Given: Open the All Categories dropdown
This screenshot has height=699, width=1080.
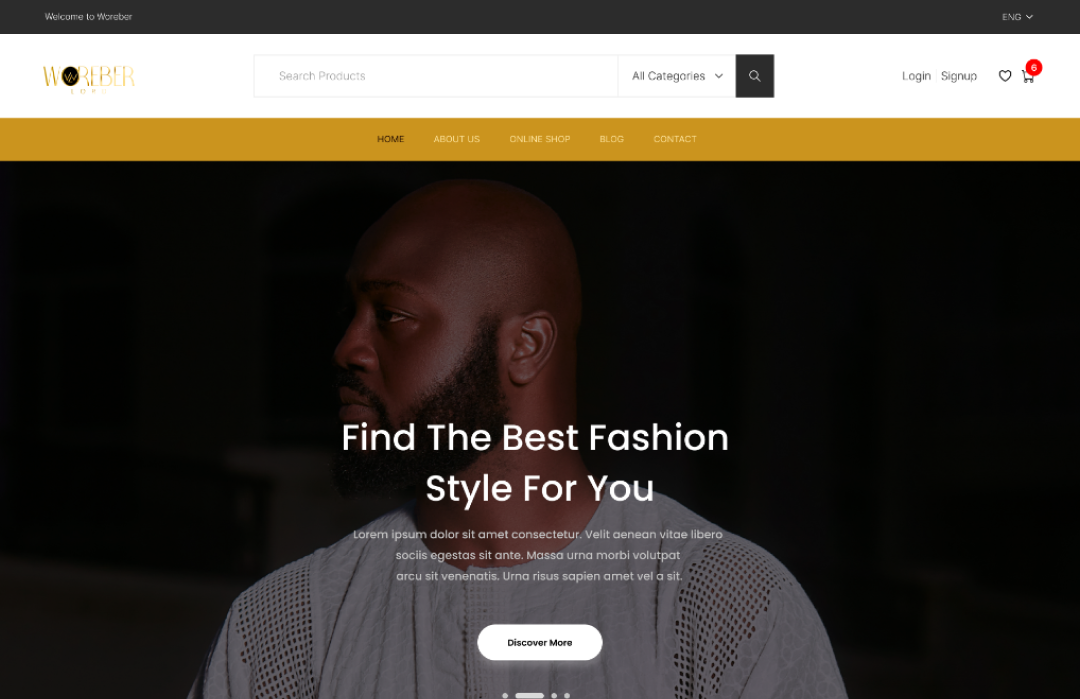Looking at the screenshot, I should pyautogui.click(x=677, y=76).
